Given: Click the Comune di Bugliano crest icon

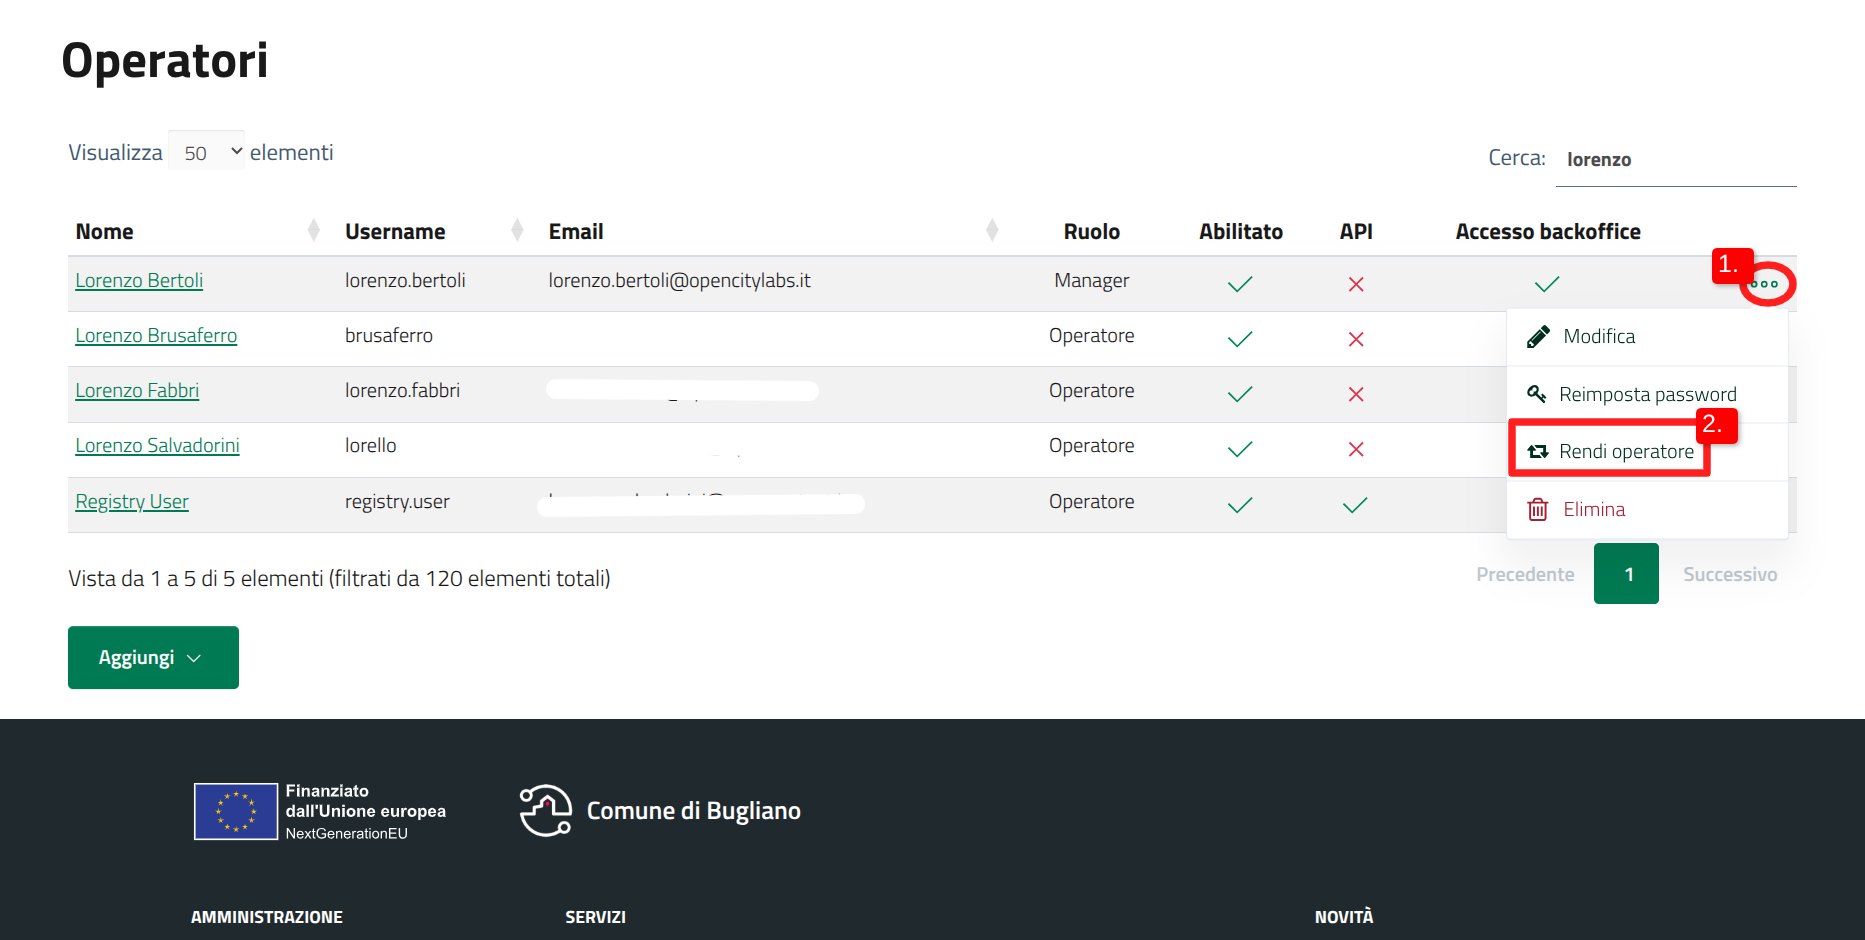Looking at the screenshot, I should (x=546, y=811).
